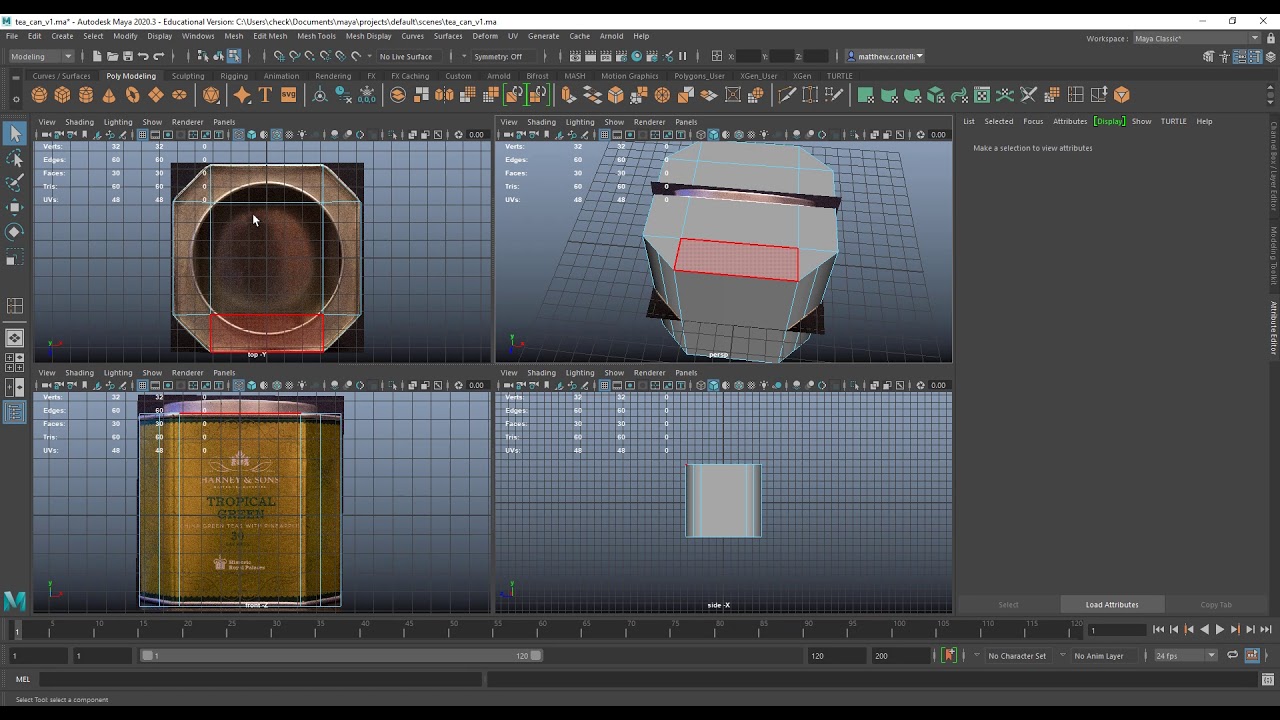Click the New Scene icon
The width and height of the screenshot is (1280, 720).
(x=98, y=56)
